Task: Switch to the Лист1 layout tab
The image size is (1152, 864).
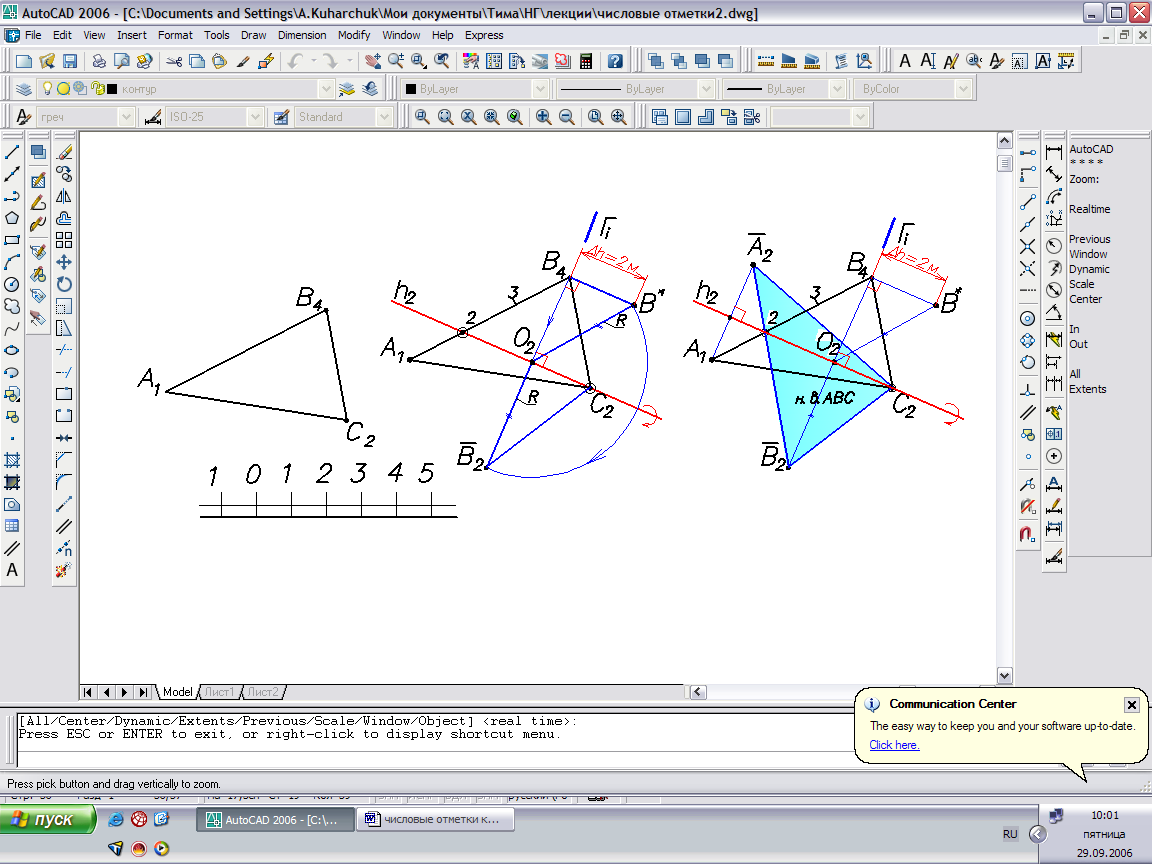Action: tap(219, 692)
